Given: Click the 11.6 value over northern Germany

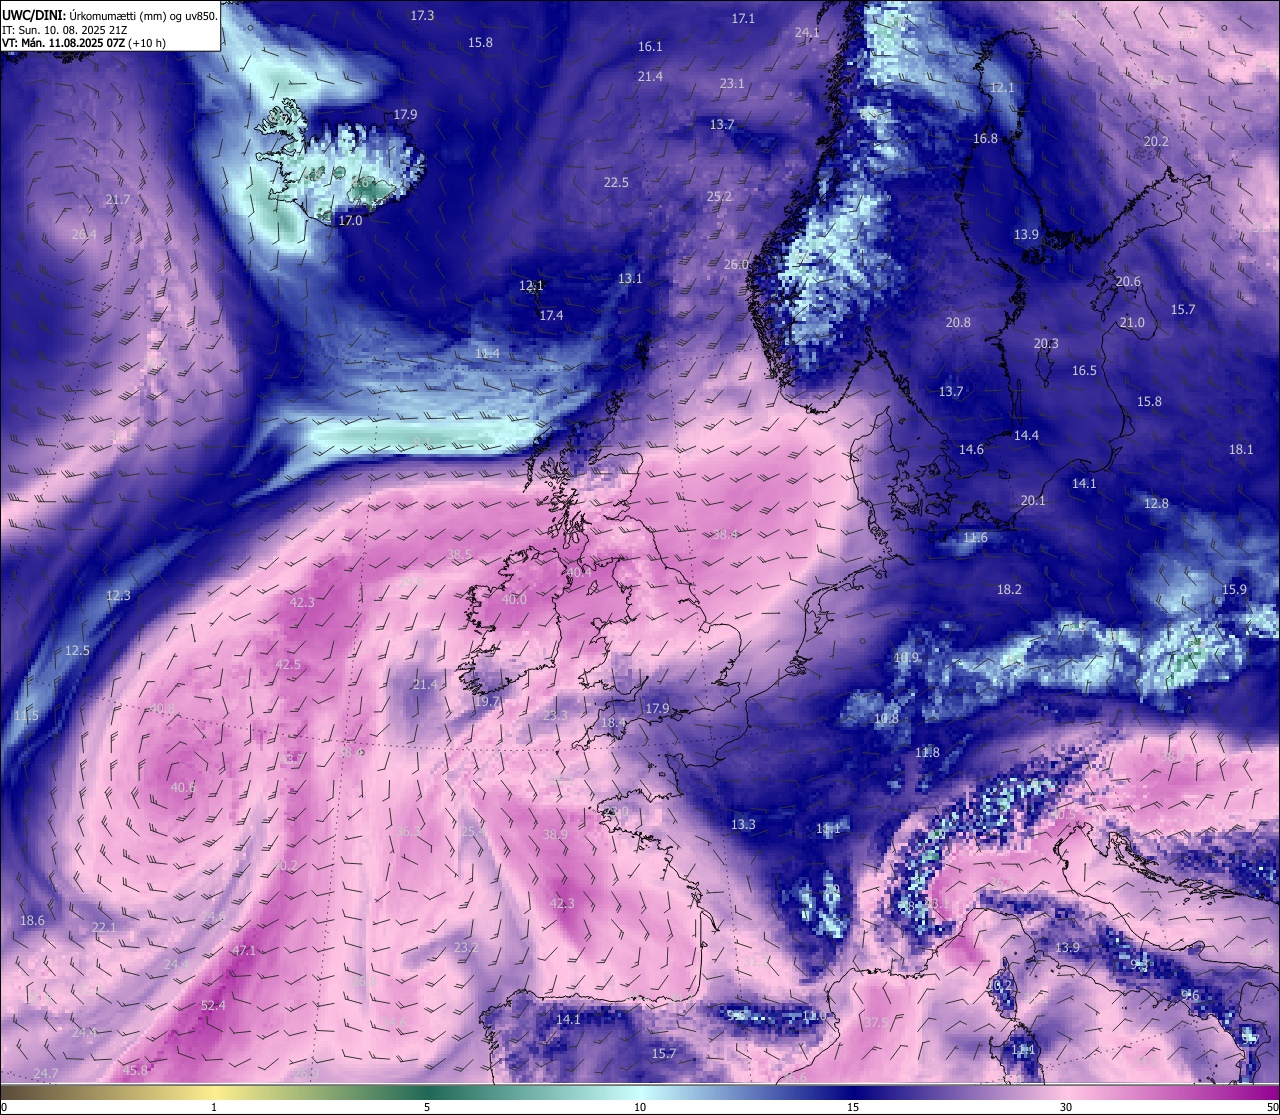Looking at the screenshot, I should tap(975, 537).
